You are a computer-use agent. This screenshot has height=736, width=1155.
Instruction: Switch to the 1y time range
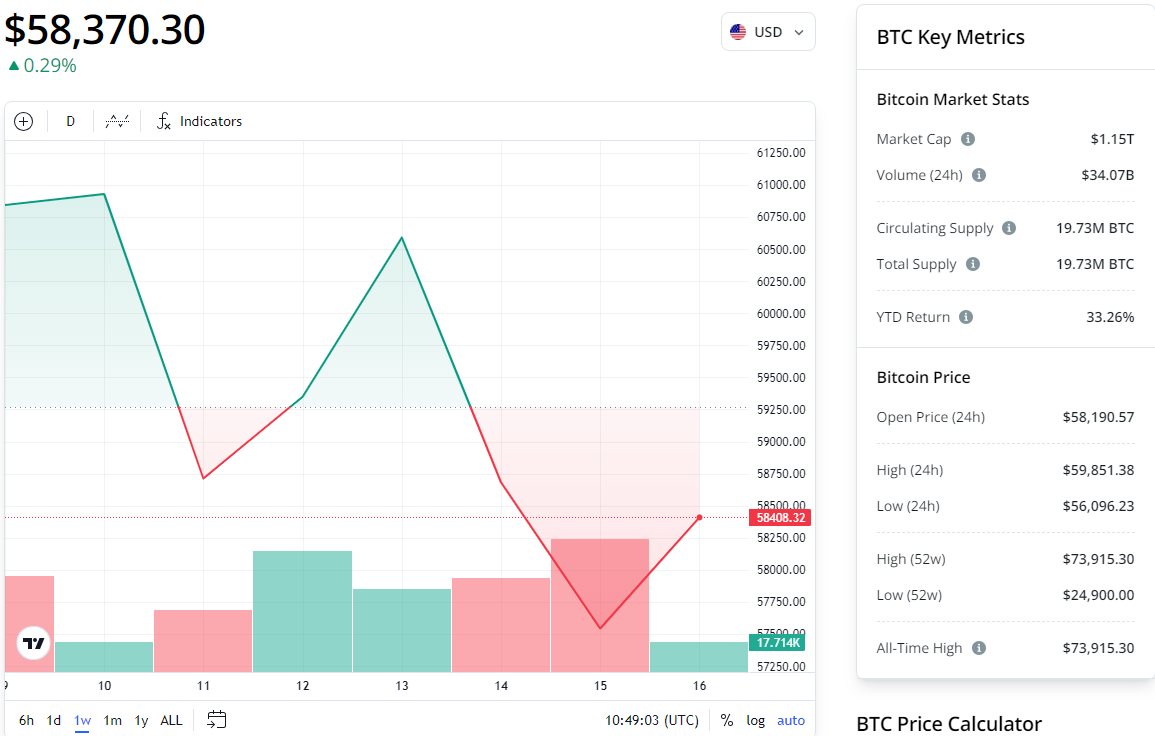pos(141,720)
